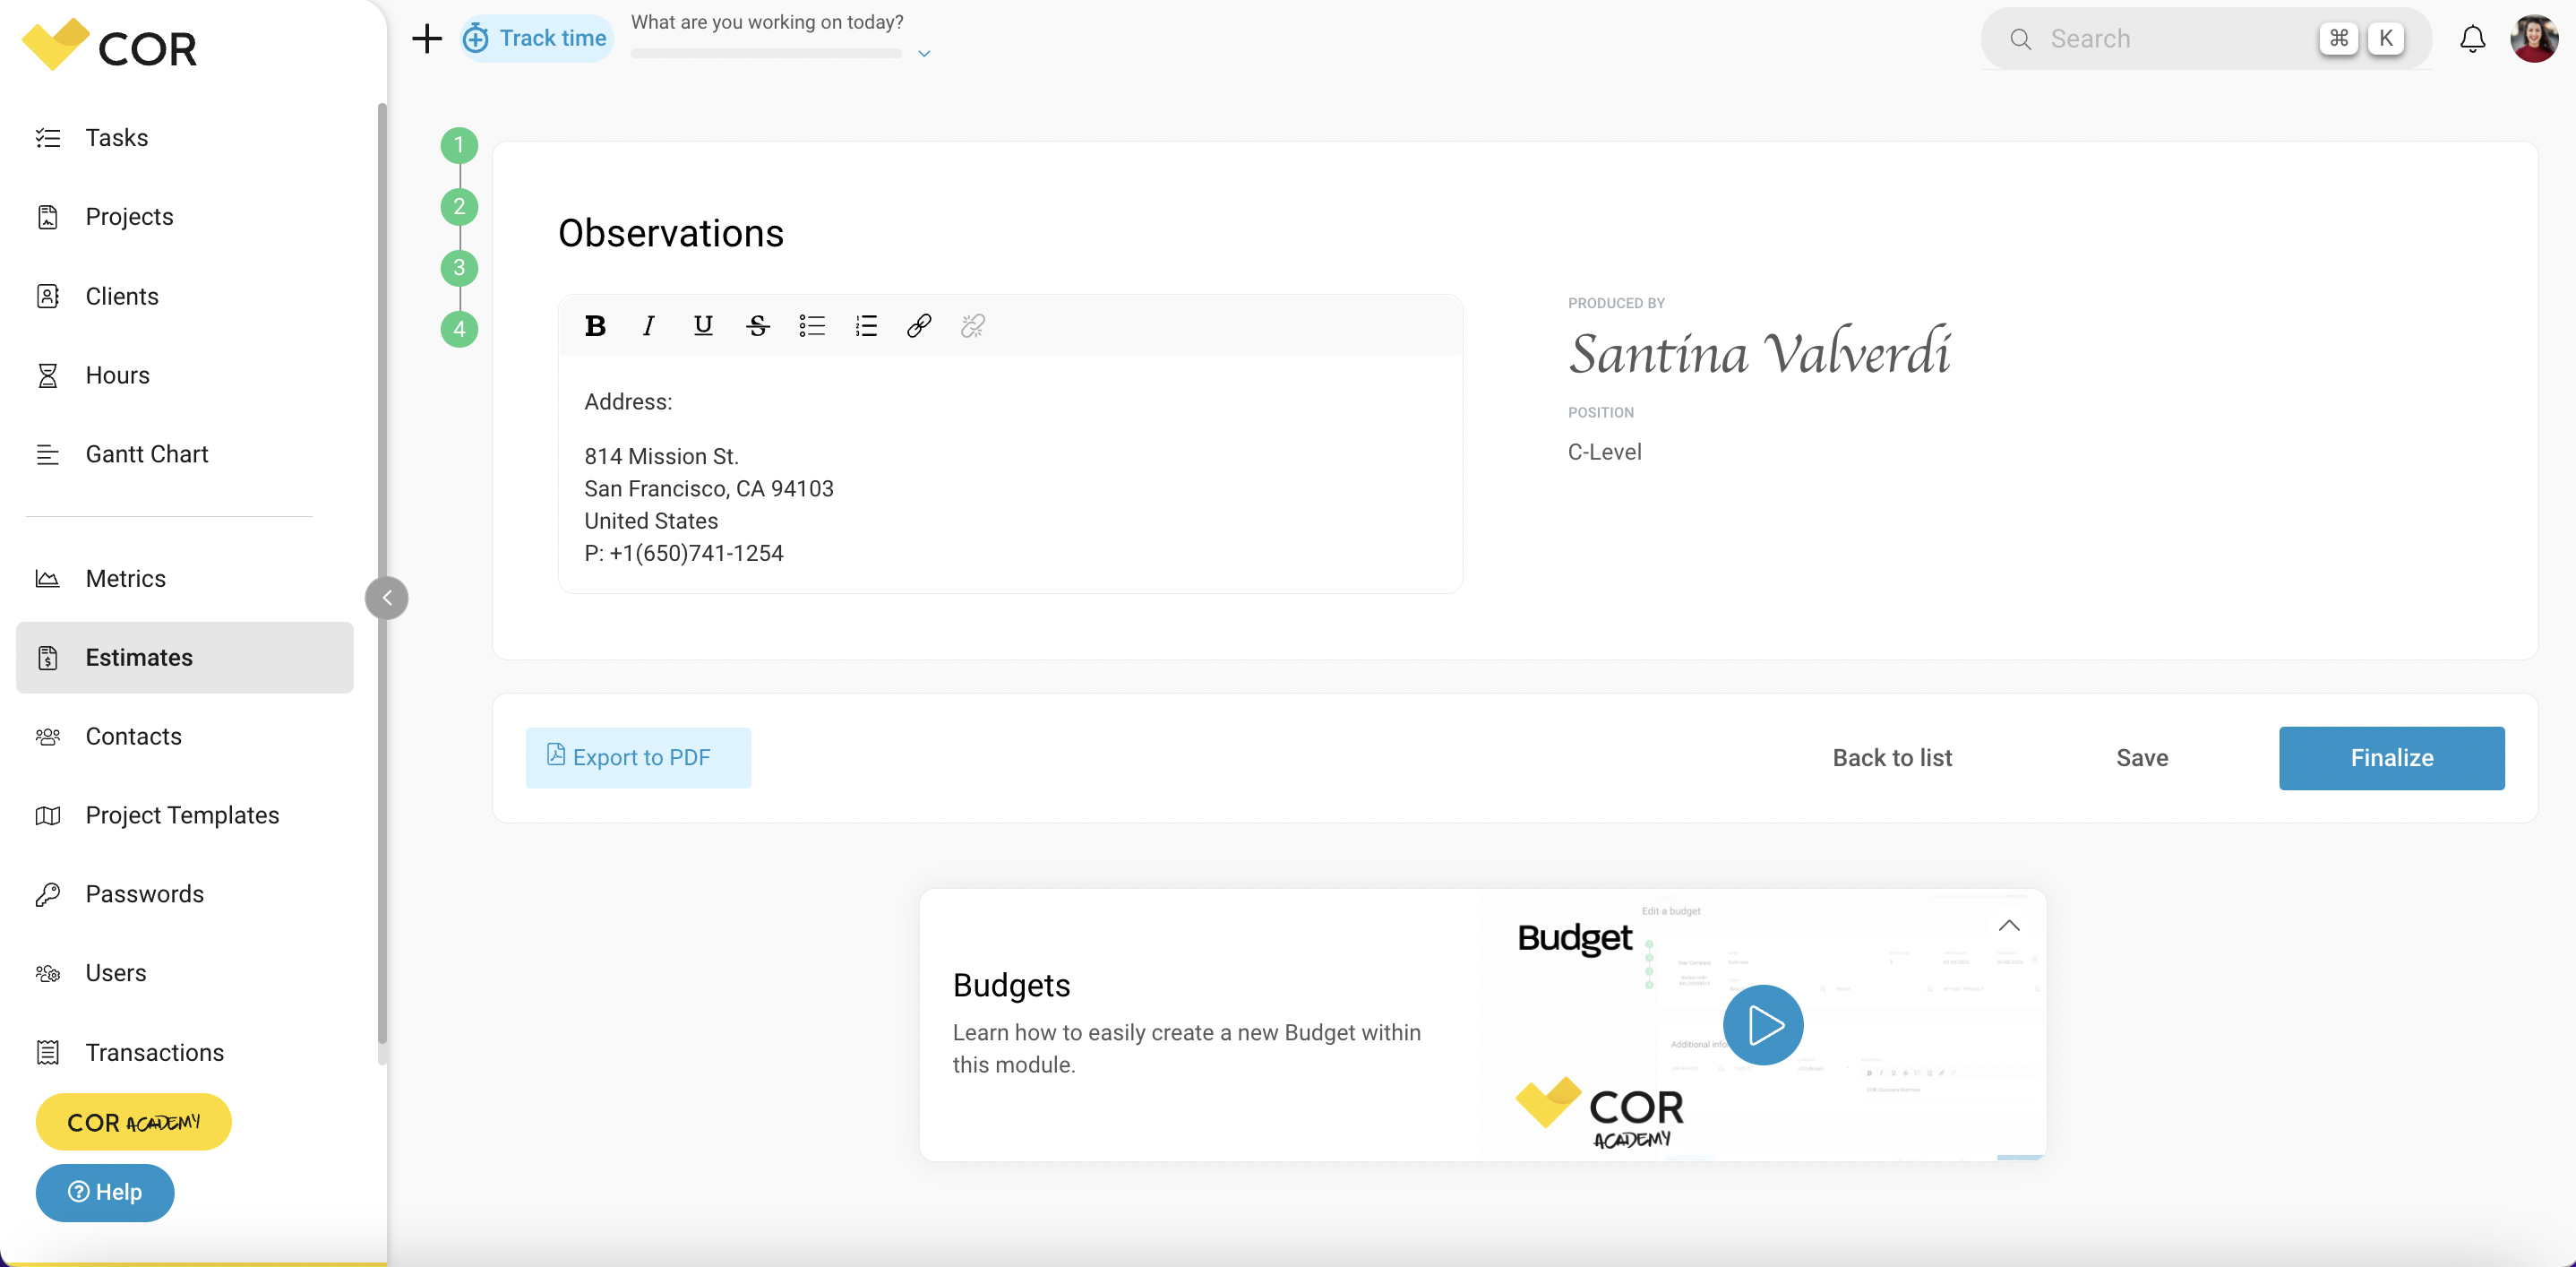The image size is (2576, 1267).
Task: Select the Estimates sidebar item
Action: coord(185,657)
